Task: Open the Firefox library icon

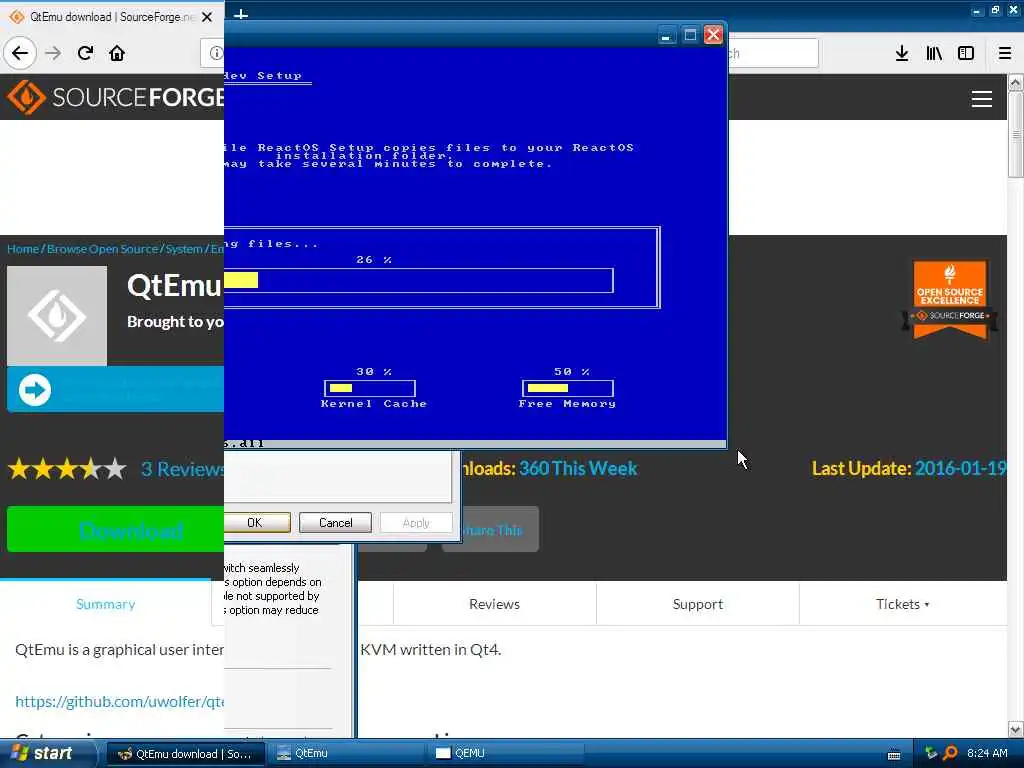Action: point(934,53)
